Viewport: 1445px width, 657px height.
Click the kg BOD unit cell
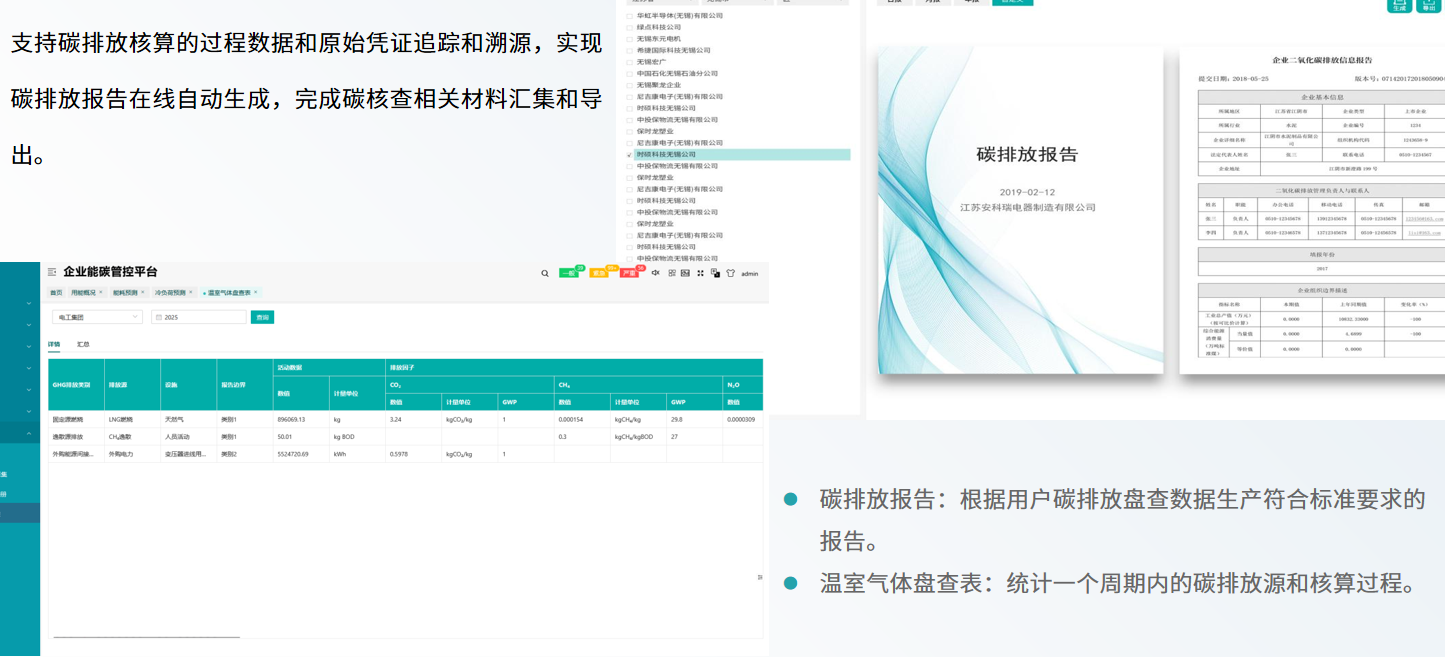pyautogui.click(x=357, y=437)
